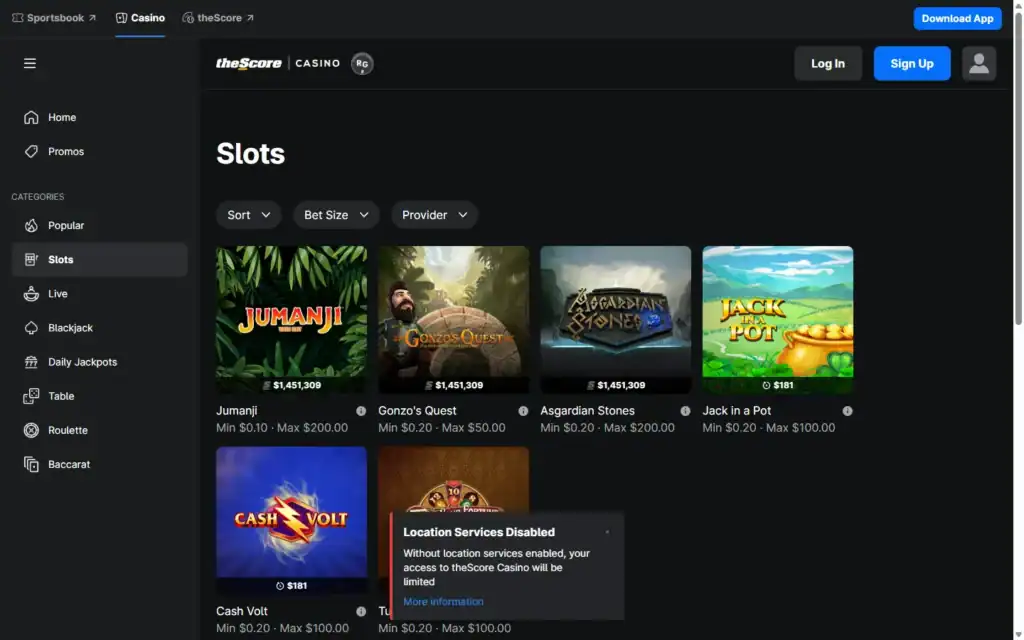Open the Baccarat category
This screenshot has width=1024, height=640.
pos(99,464)
